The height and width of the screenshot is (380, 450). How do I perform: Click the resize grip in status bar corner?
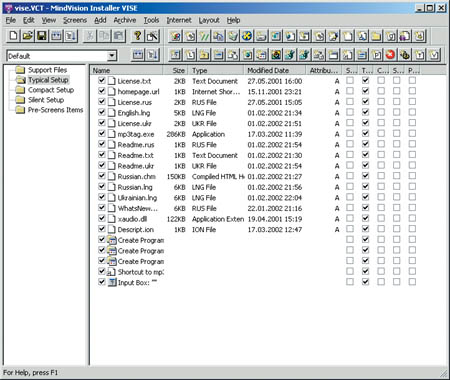(444, 373)
